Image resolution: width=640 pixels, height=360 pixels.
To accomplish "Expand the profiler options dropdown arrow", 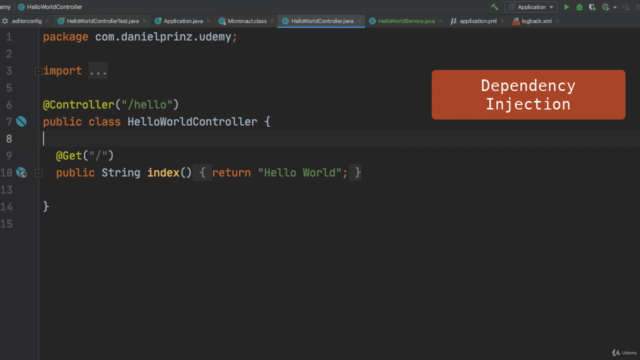I will tap(615, 7).
